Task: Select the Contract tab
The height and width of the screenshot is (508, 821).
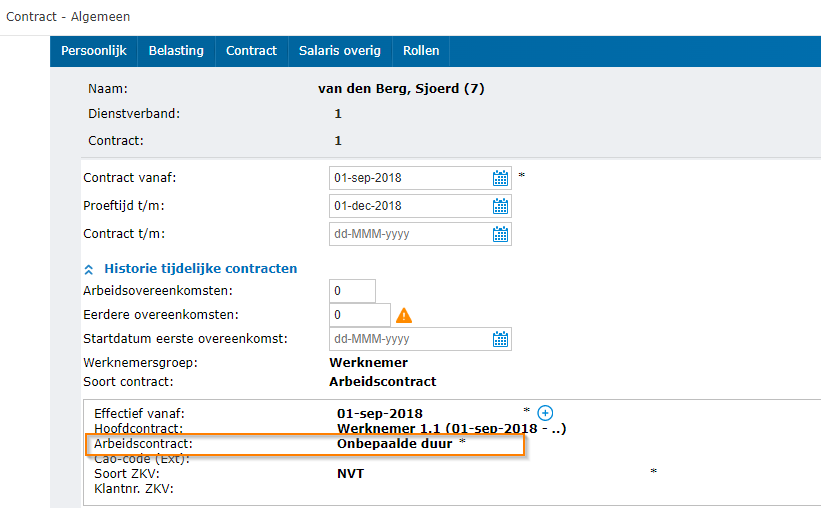Action: pyautogui.click(x=251, y=51)
